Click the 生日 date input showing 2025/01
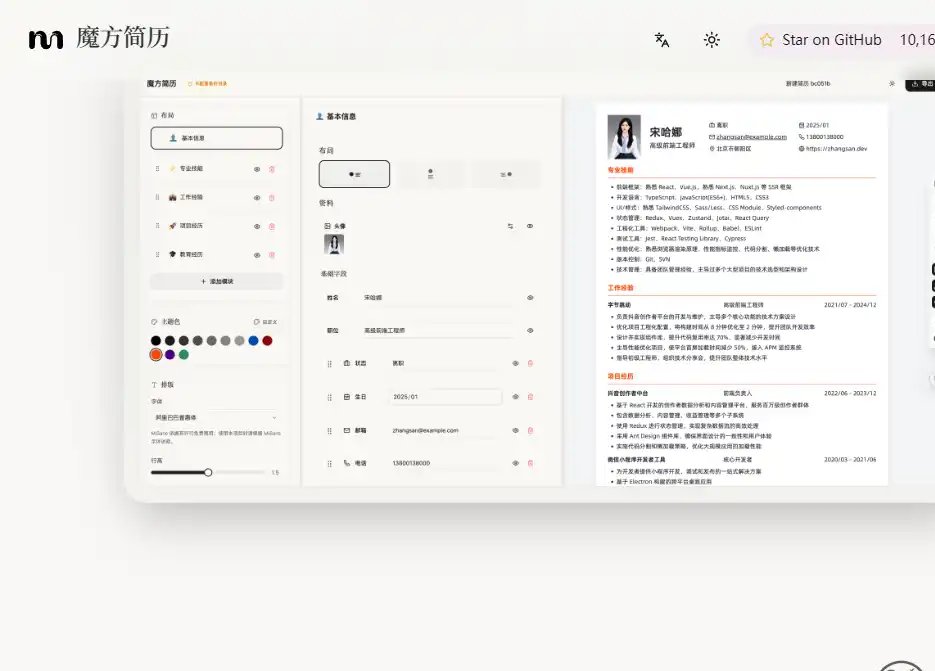The height and width of the screenshot is (671, 935). pos(445,397)
